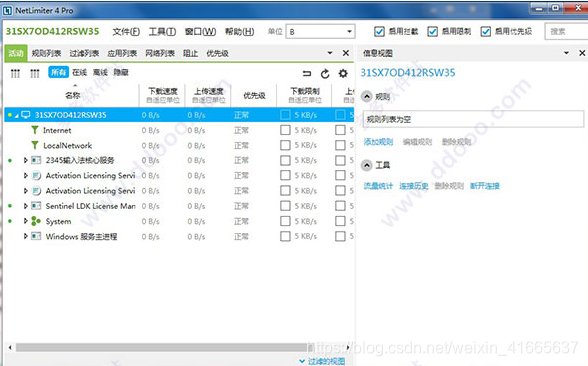
Task: Open the activity panel's dropdown arrow menu
Action: 330,53
